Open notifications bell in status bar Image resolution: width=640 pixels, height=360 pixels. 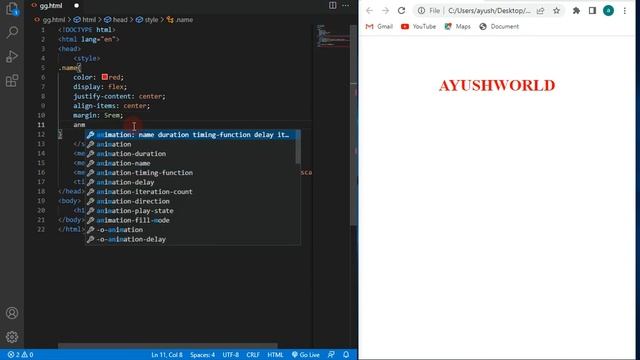click(x=346, y=355)
